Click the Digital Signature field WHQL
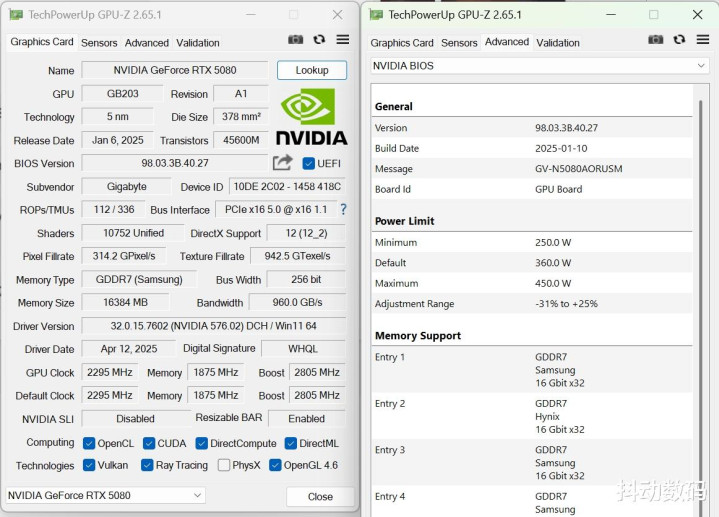The width and height of the screenshot is (719, 517). tap(303, 349)
